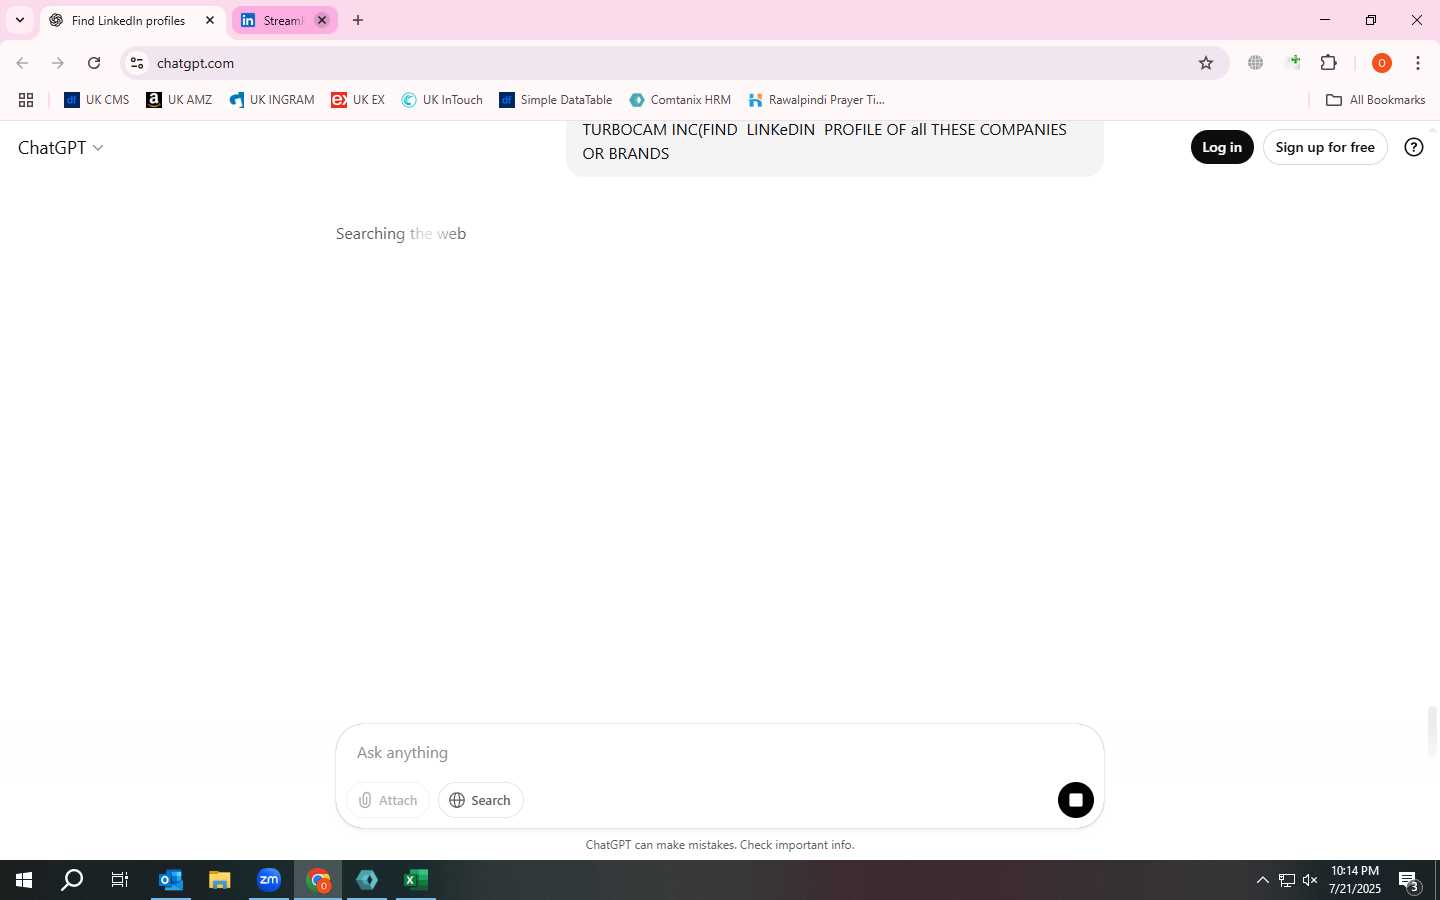Open Excel from the taskbar
Viewport: 1440px width, 900px height.
[416, 880]
